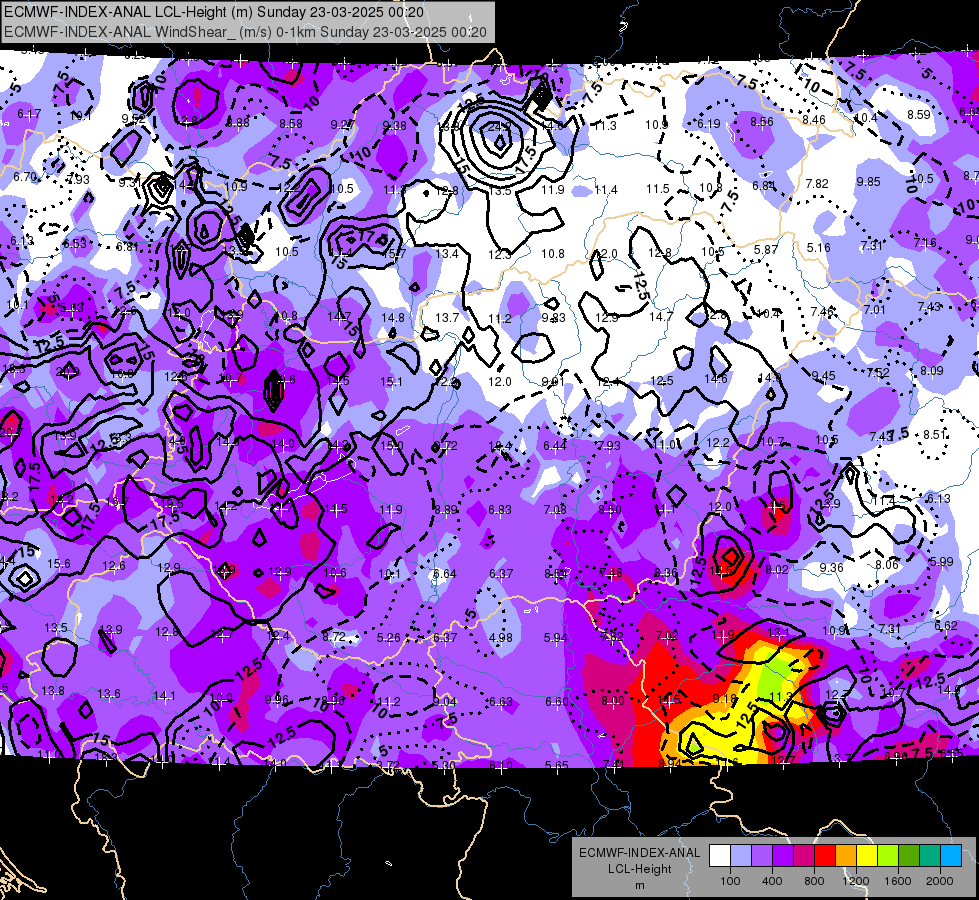This screenshot has height=900, width=979.
Task: Click the wind shear value 8.58
Action: point(291,124)
